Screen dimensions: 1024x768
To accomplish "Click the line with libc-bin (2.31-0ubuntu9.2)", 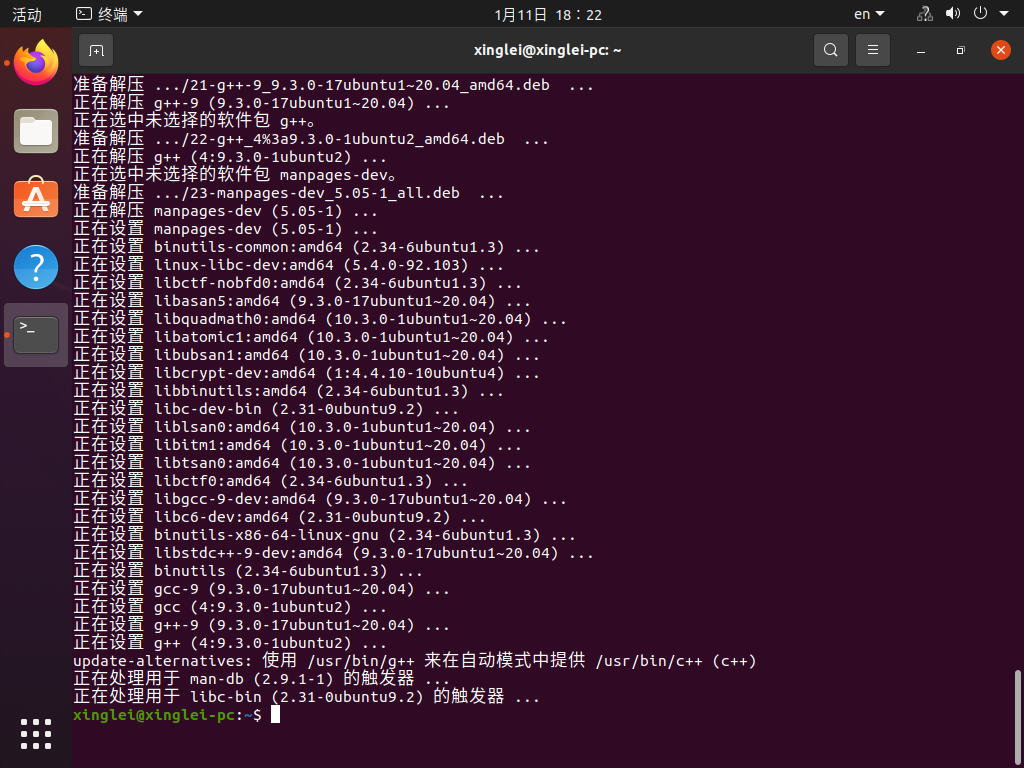I will coord(306,697).
